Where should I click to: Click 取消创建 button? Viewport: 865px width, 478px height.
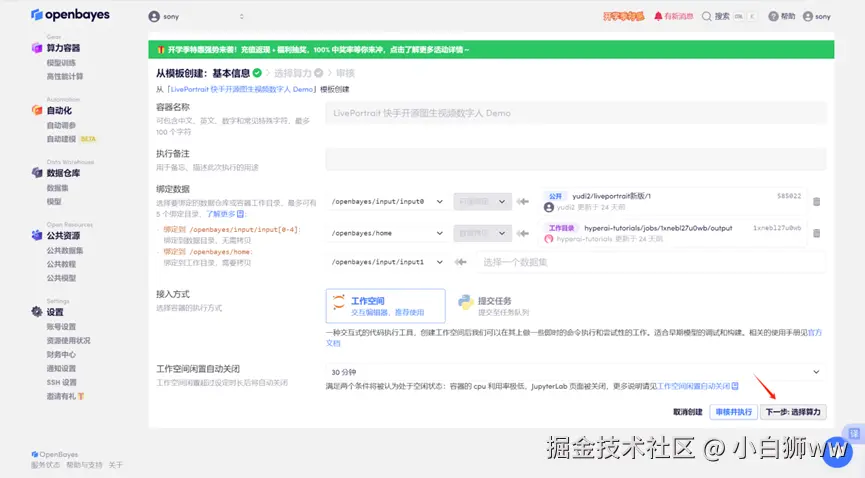688,412
